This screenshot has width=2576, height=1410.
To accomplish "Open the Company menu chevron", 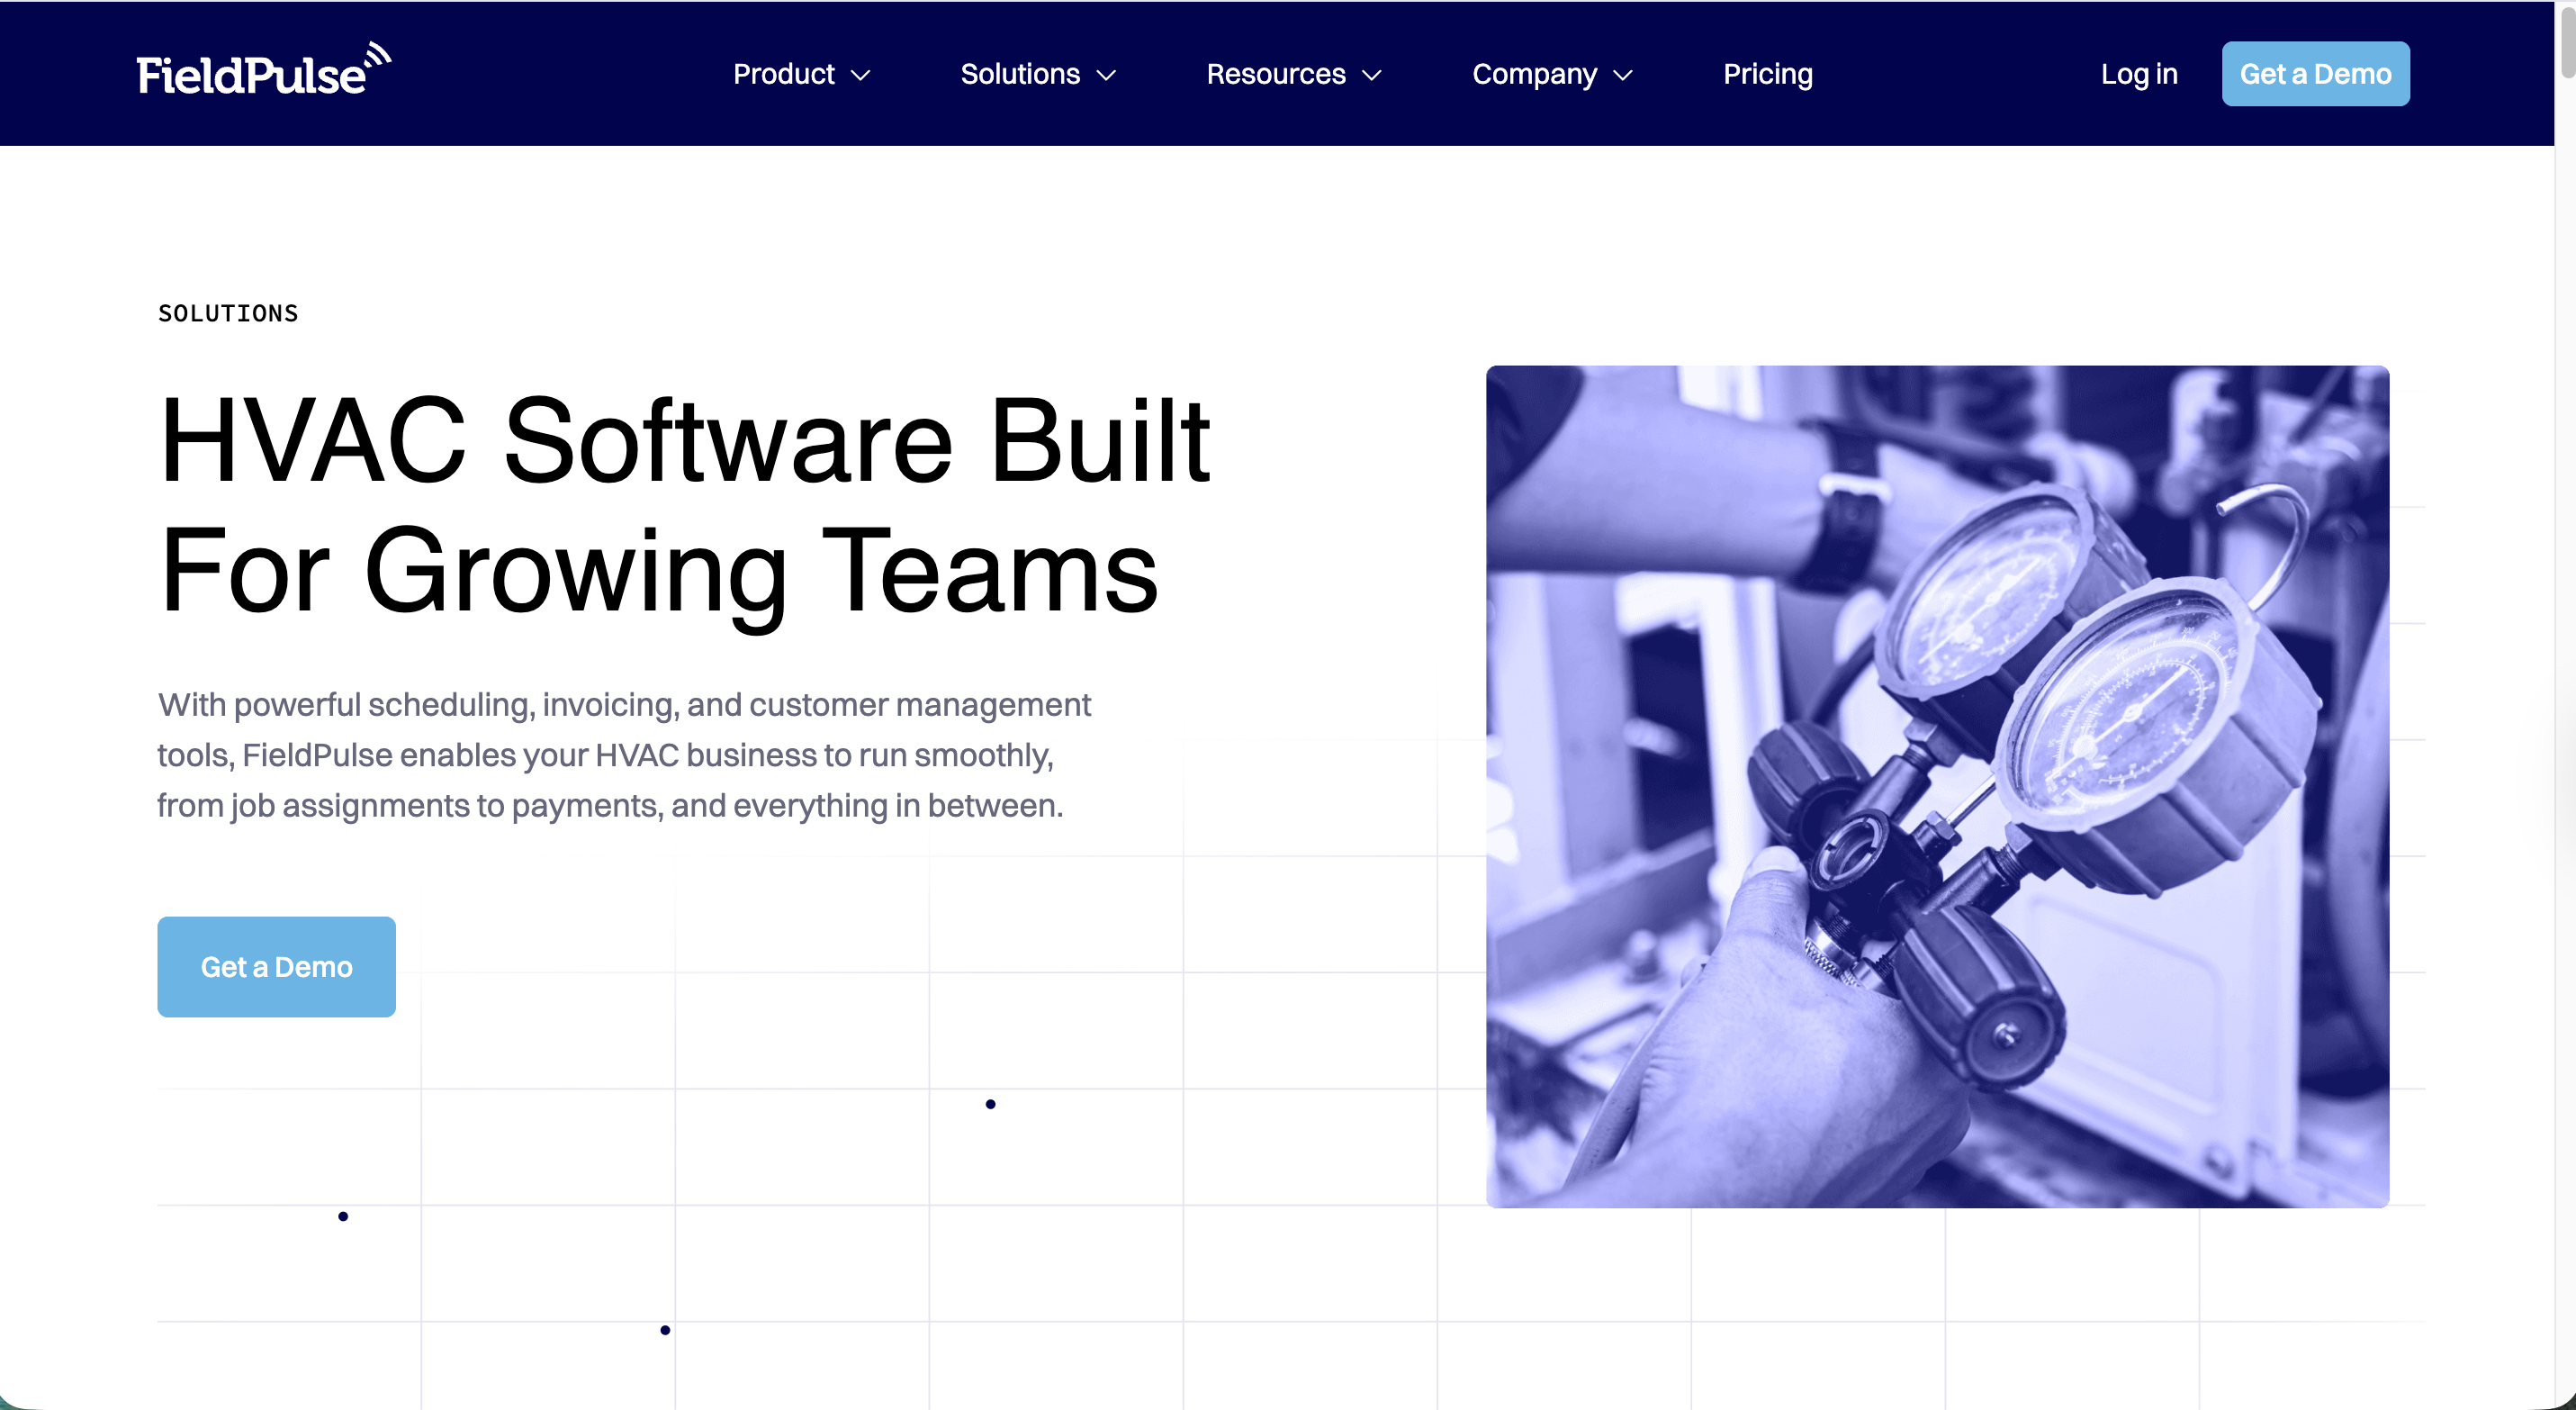I will point(1623,75).
